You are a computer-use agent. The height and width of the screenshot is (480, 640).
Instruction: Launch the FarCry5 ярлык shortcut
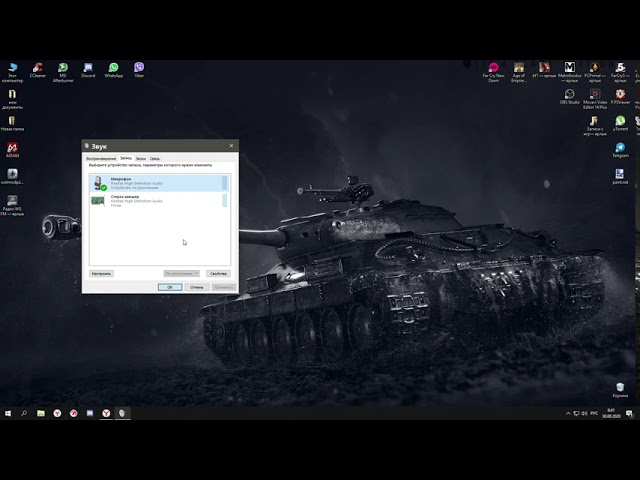[620, 72]
